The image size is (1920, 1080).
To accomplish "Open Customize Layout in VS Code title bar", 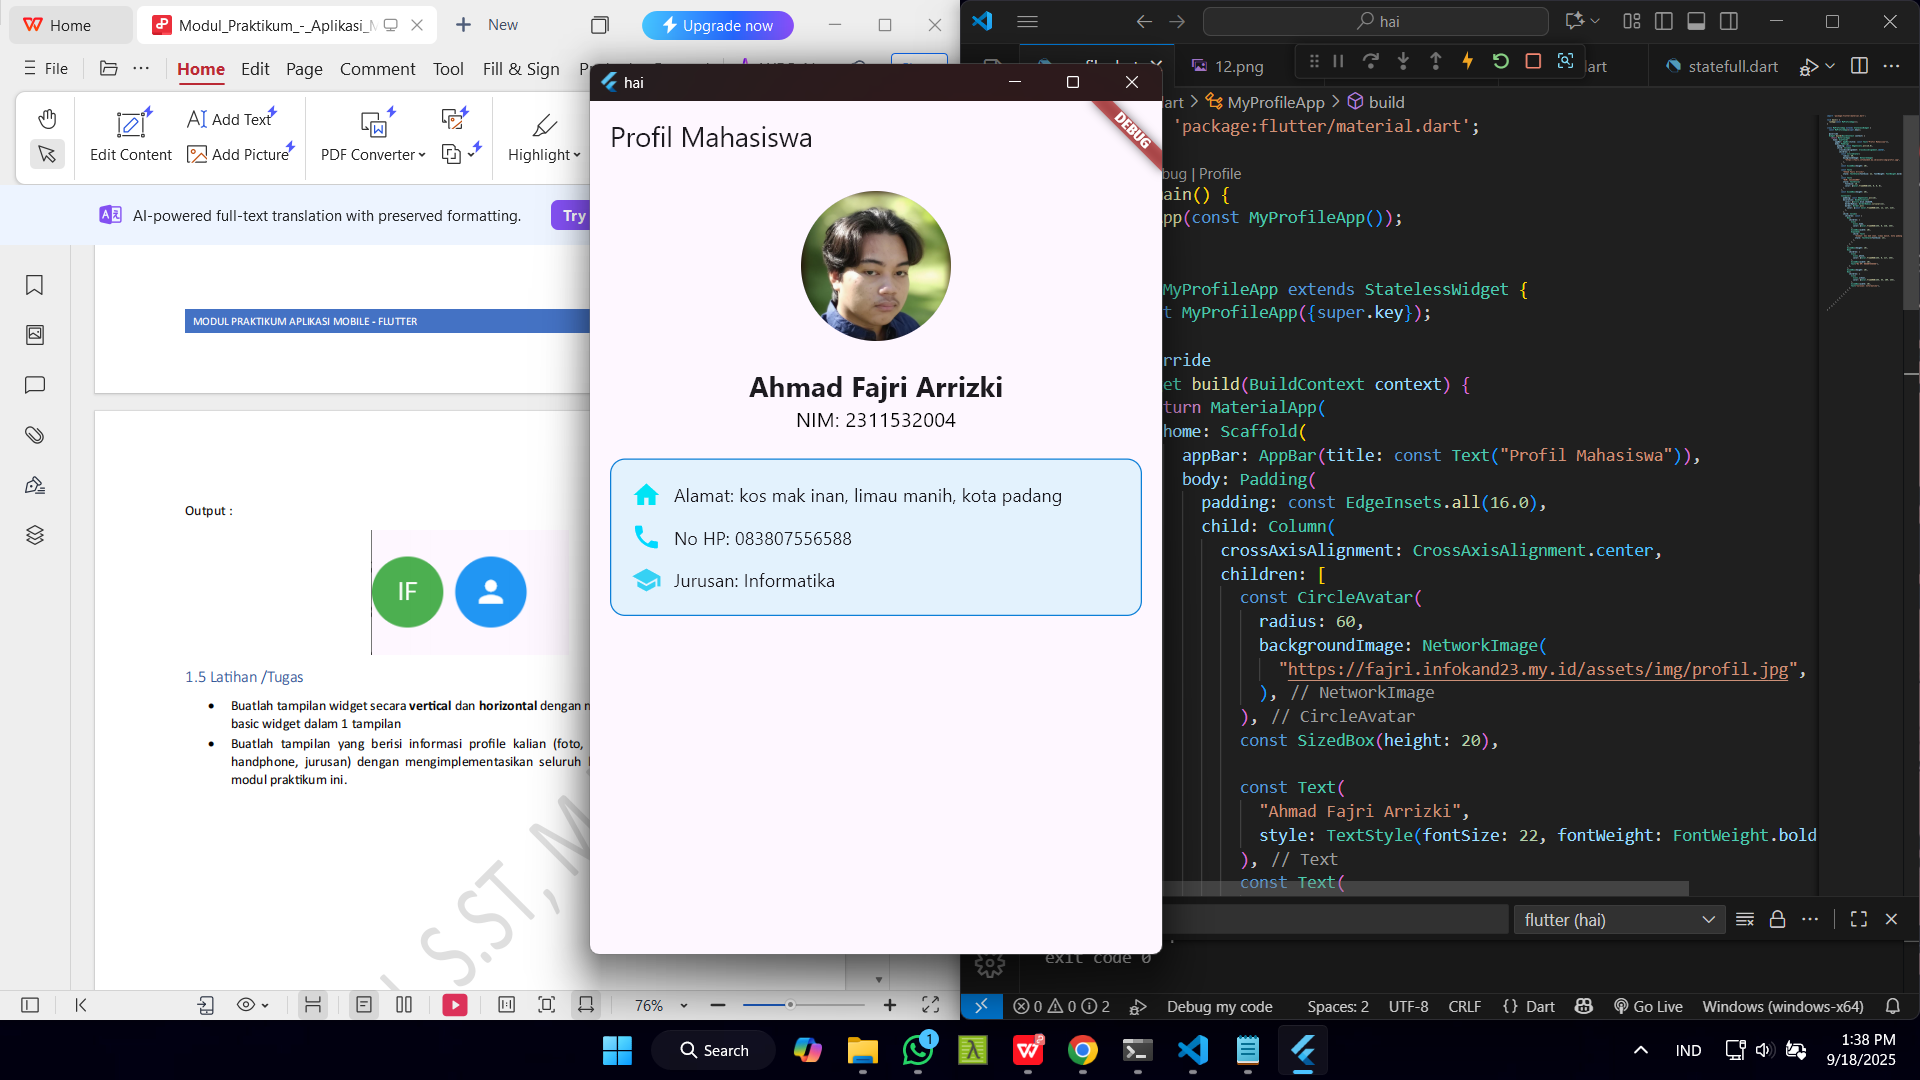I will (x=1632, y=21).
